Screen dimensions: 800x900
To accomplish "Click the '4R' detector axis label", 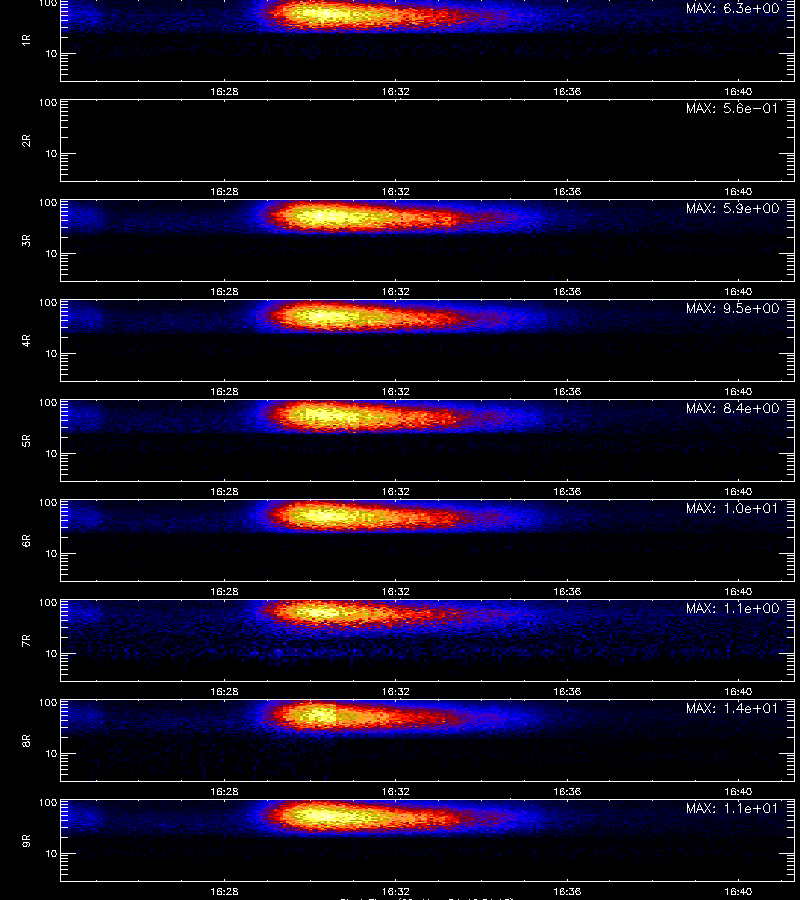I will [x=26, y=340].
